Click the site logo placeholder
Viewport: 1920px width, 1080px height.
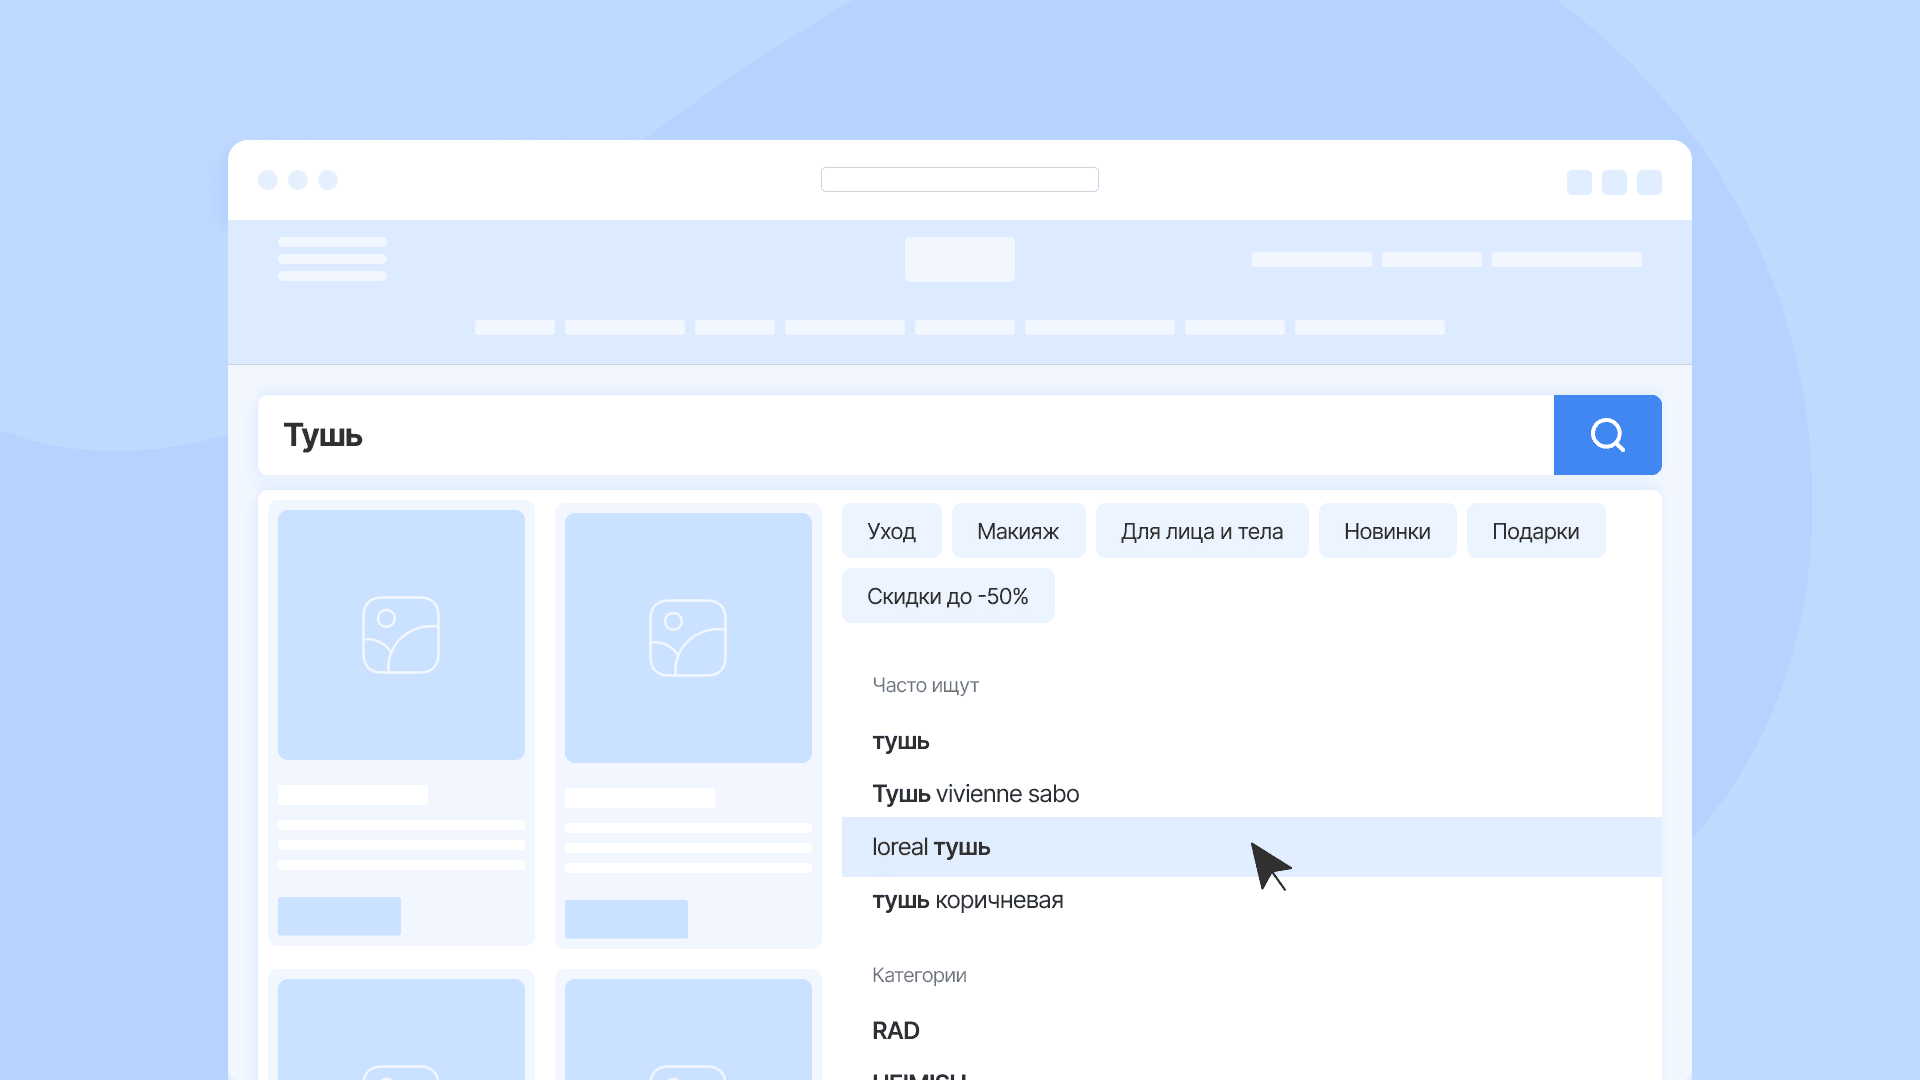(960, 259)
